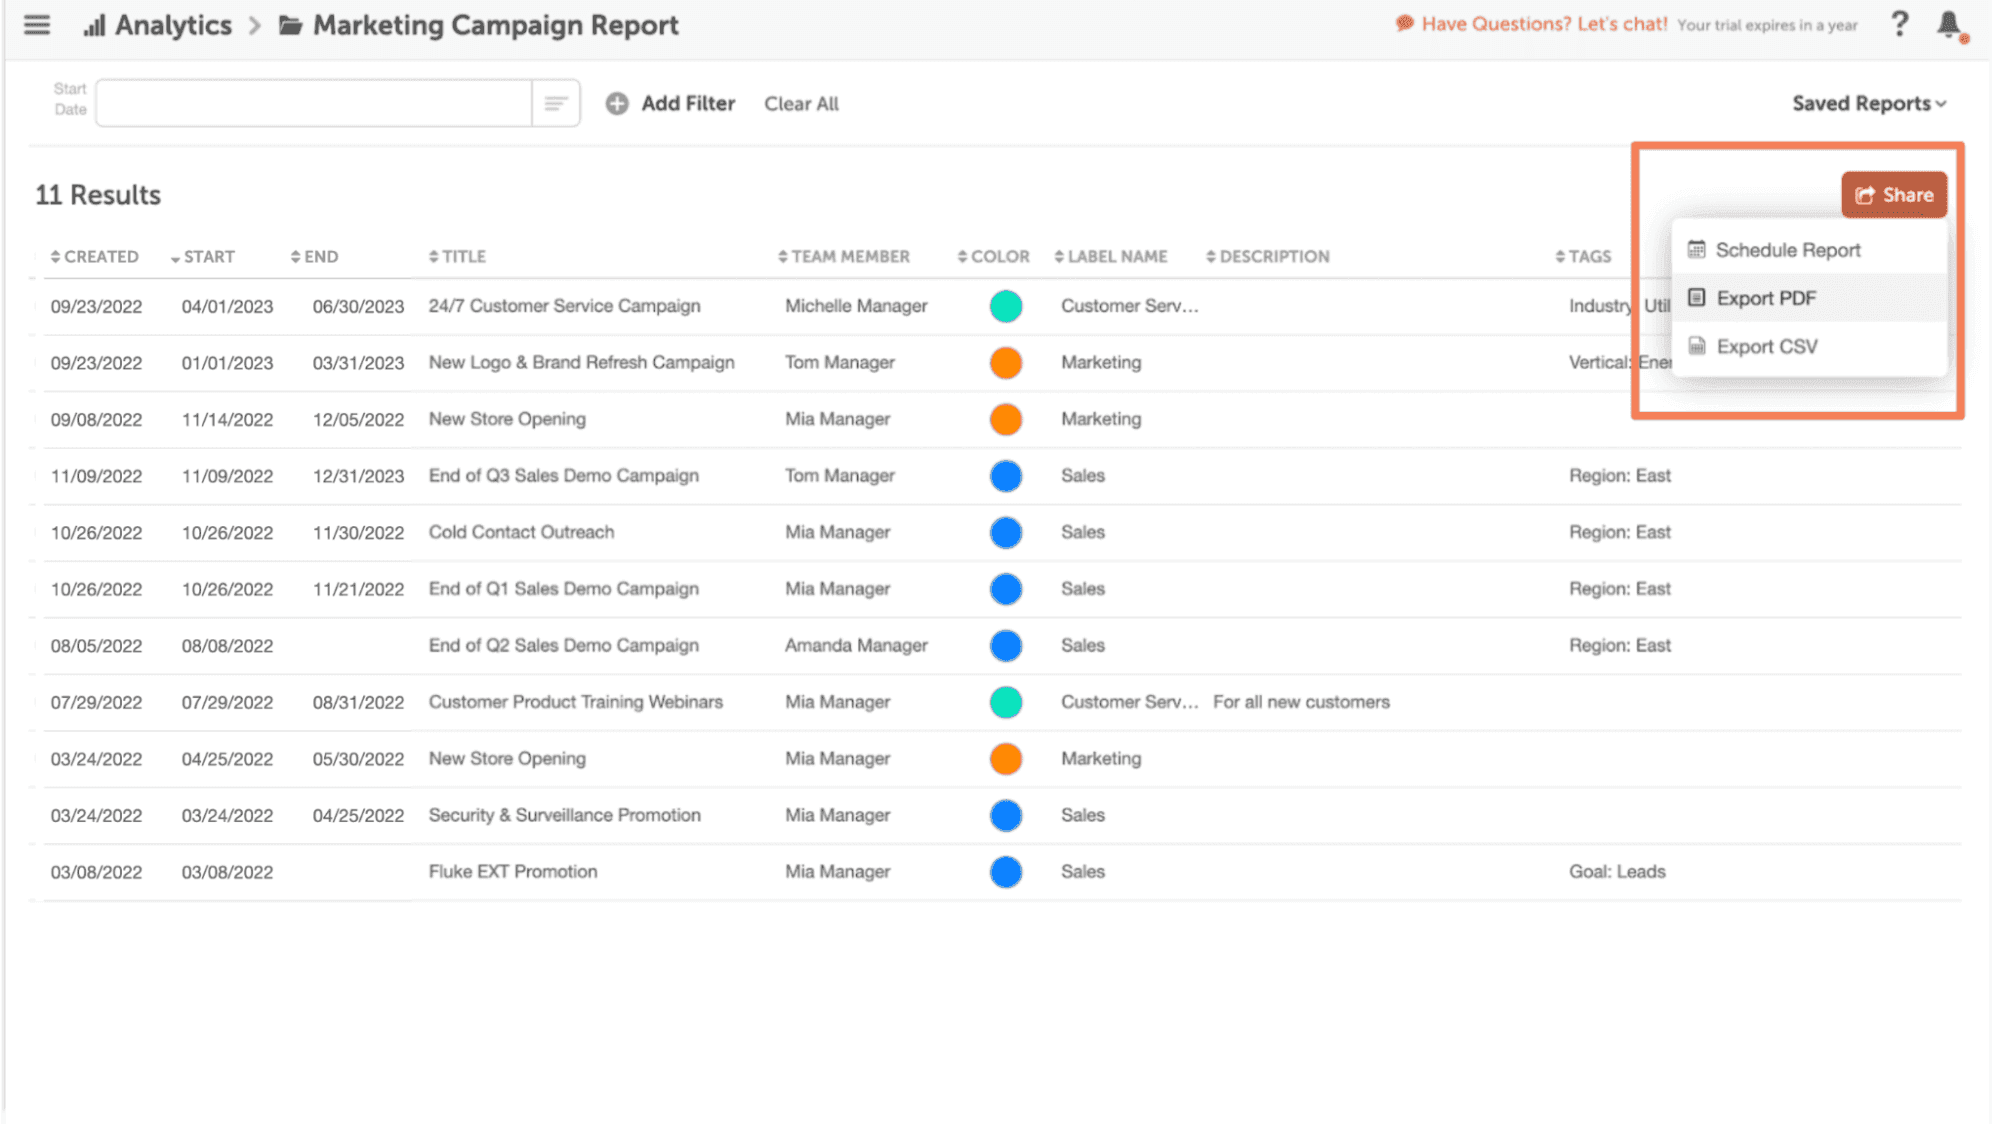Click Clear All filters link
The height and width of the screenshot is (1125, 1999).
click(802, 102)
